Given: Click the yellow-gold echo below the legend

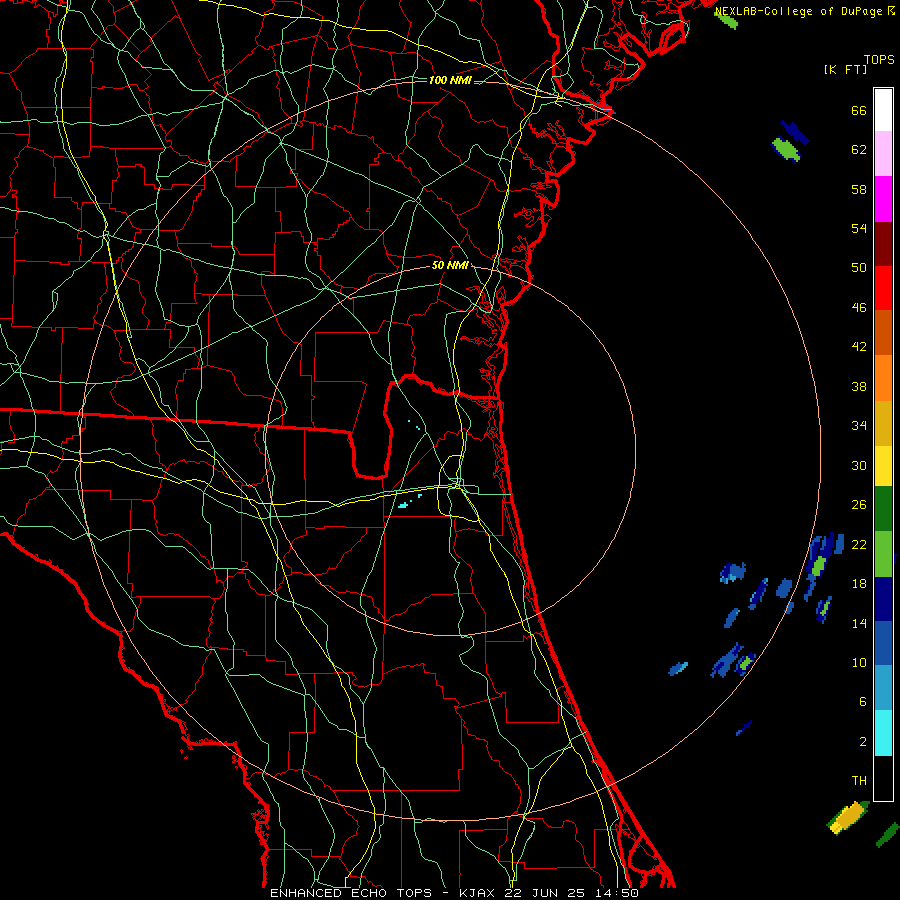Looking at the screenshot, I should click(x=847, y=817).
